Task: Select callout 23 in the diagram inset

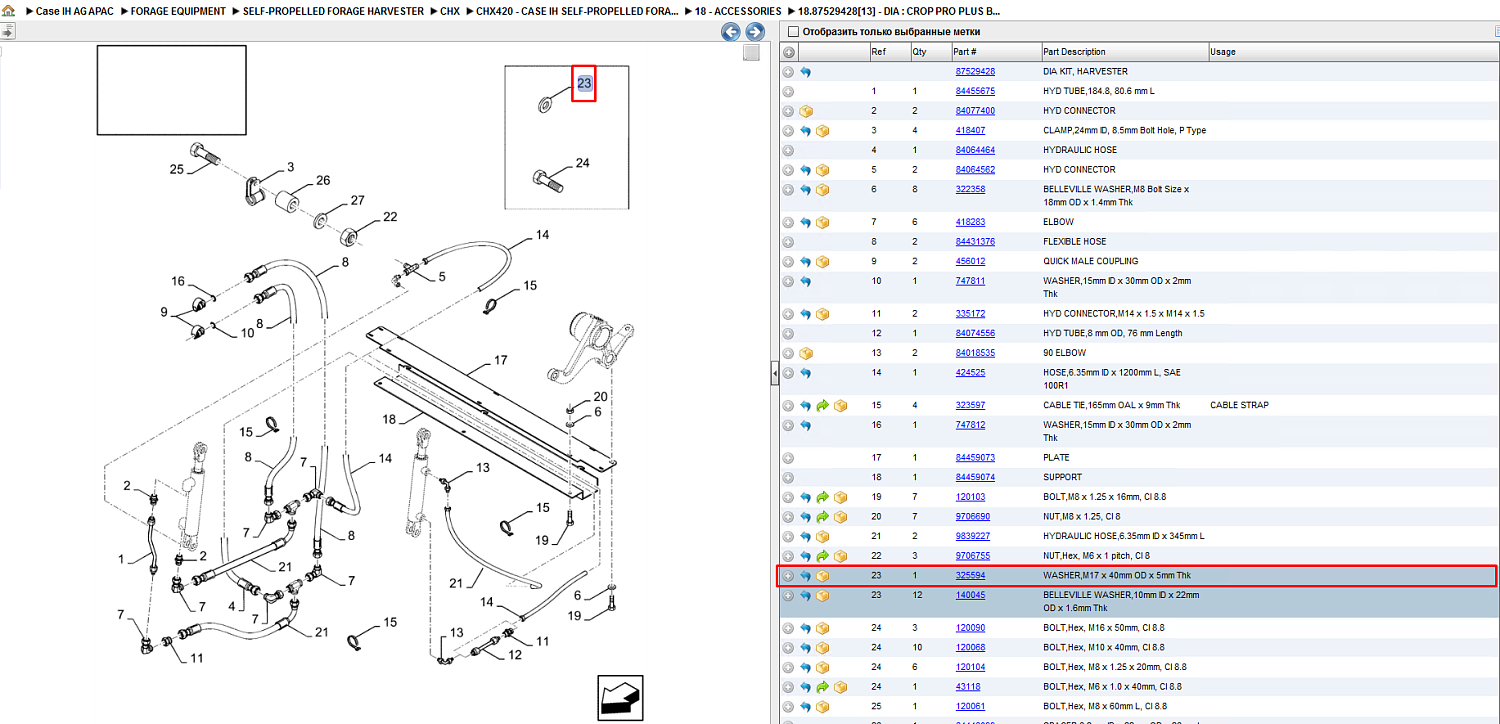Action: pos(584,83)
